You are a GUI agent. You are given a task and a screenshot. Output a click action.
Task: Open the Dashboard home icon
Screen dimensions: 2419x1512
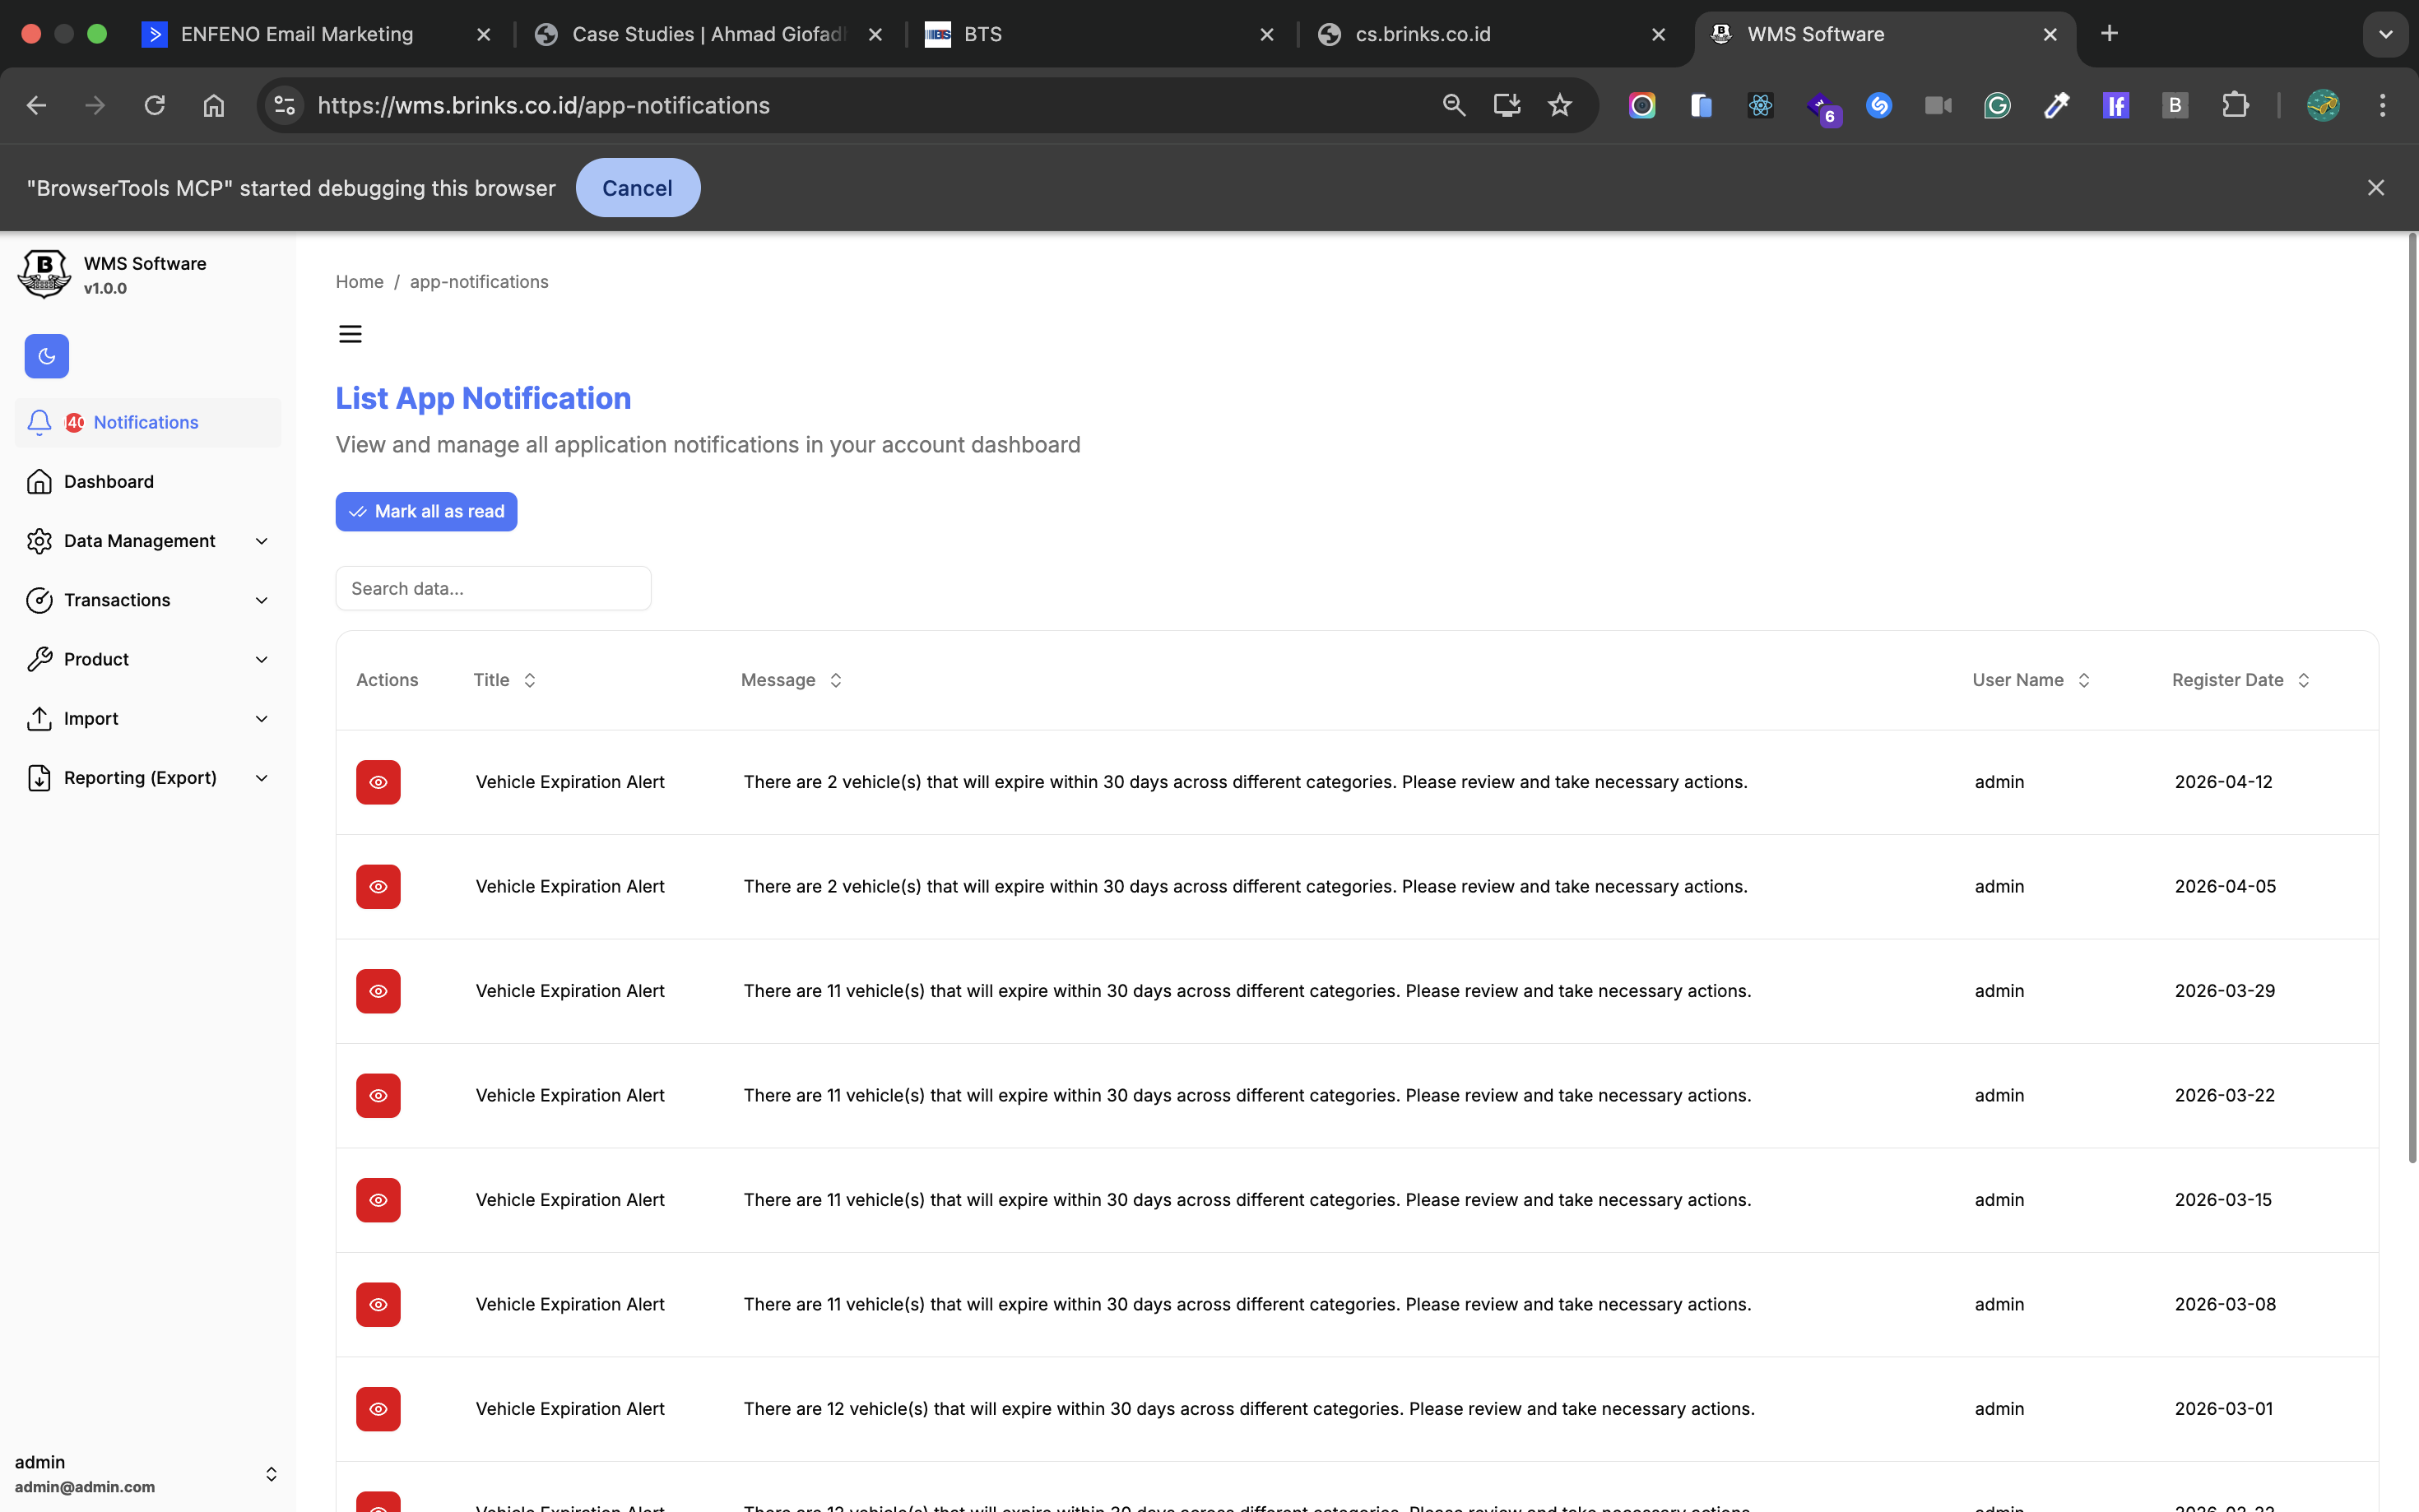pos(40,482)
